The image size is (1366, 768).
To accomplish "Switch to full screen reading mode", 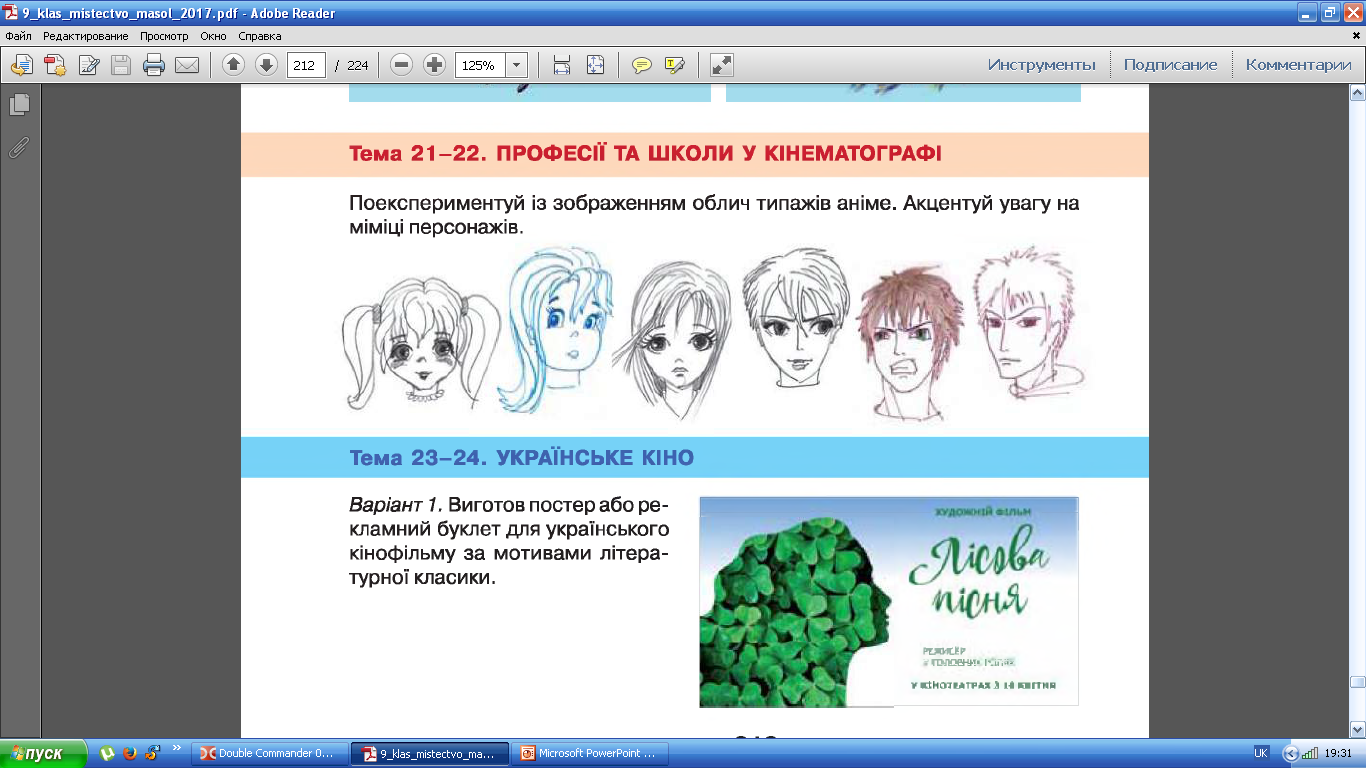I will coord(721,65).
